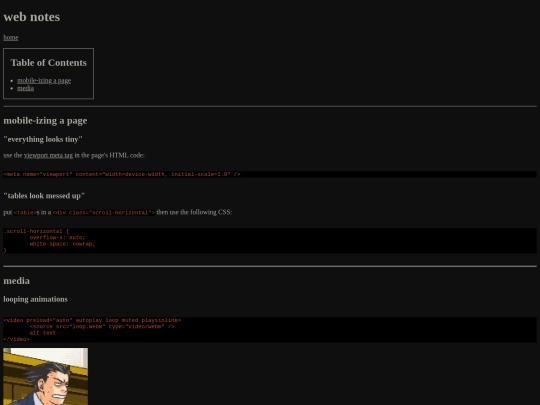Click the meta viewport code line
The width and height of the screenshot is (540, 405).
[122, 174]
